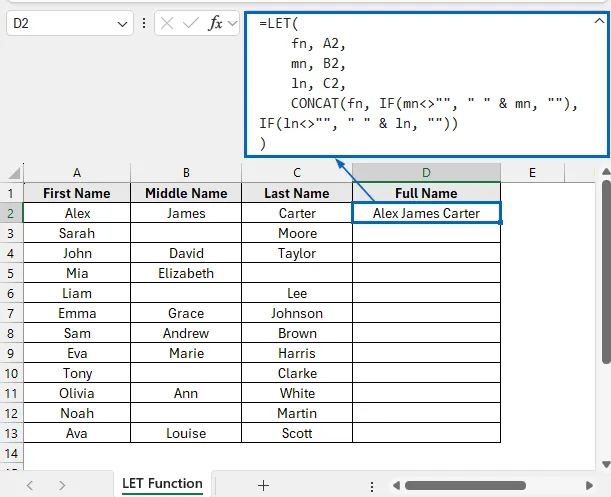Image resolution: width=611 pixels, height=497 pixels.
Task: Select the cell with Harris
Action: click(297, 353)
